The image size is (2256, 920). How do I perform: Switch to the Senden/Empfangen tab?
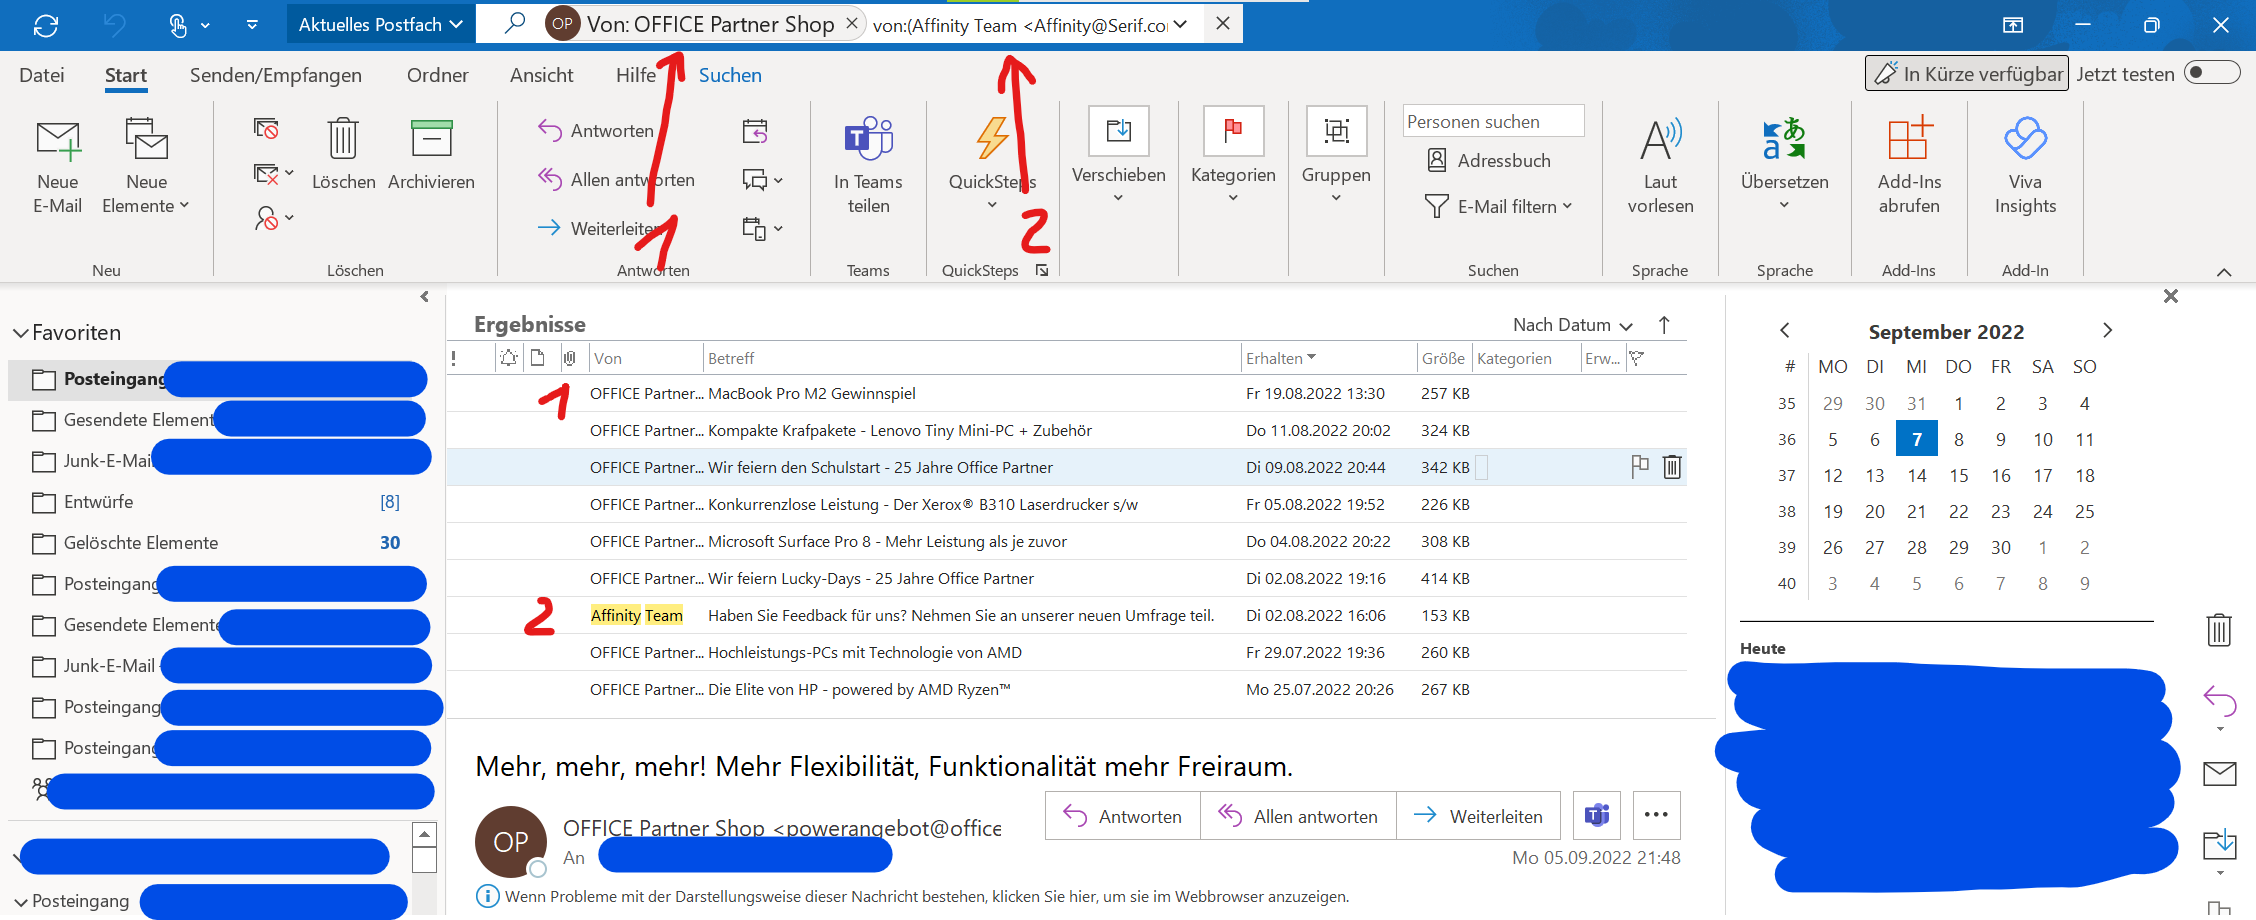[x=276, y=75]
